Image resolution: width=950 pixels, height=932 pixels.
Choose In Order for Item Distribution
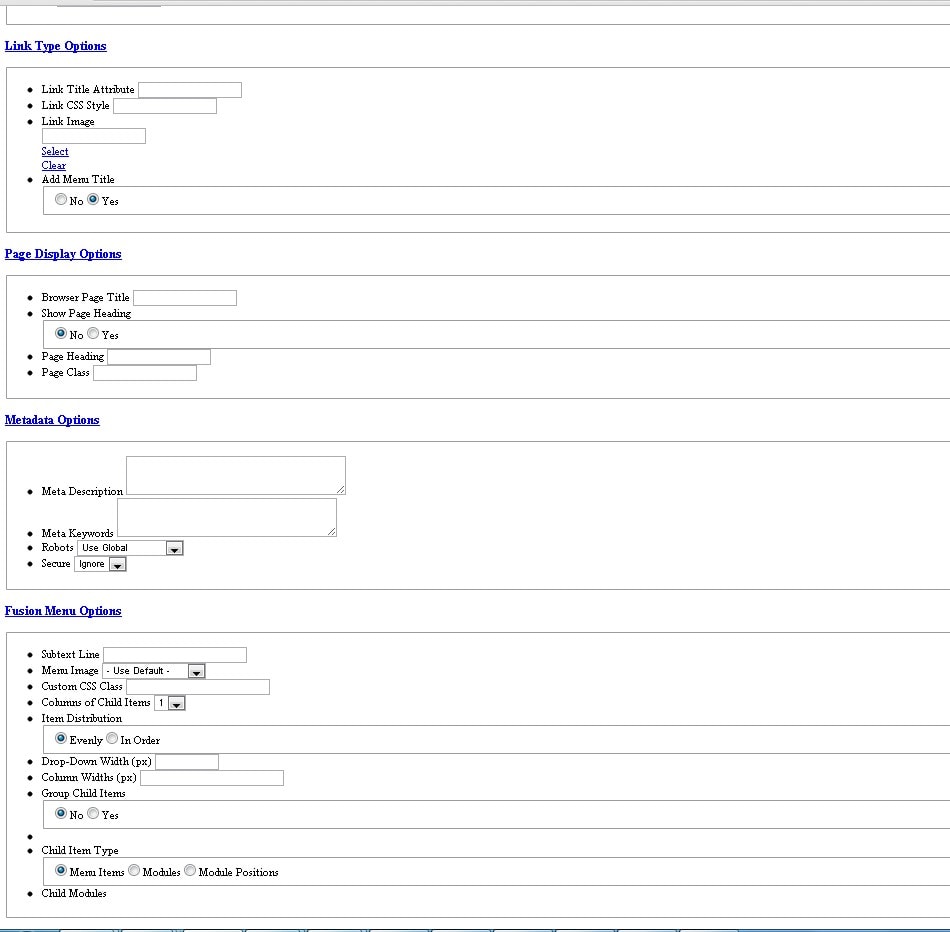point(112,739)
